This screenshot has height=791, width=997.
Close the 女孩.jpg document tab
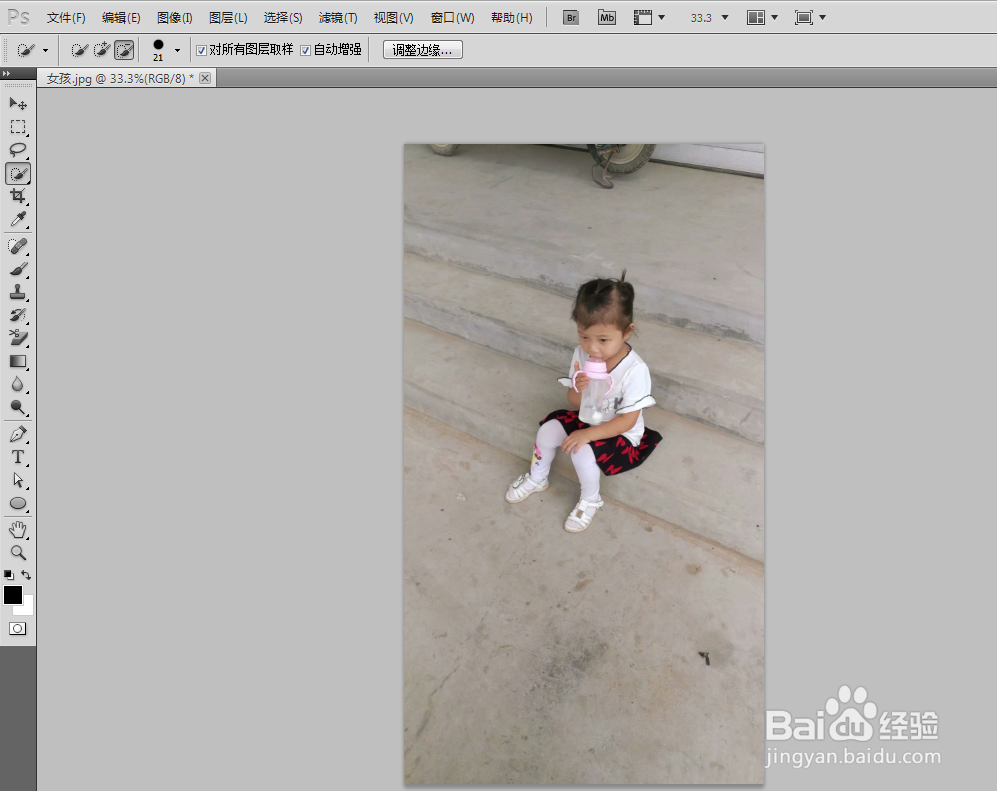[x=205, y=78]
